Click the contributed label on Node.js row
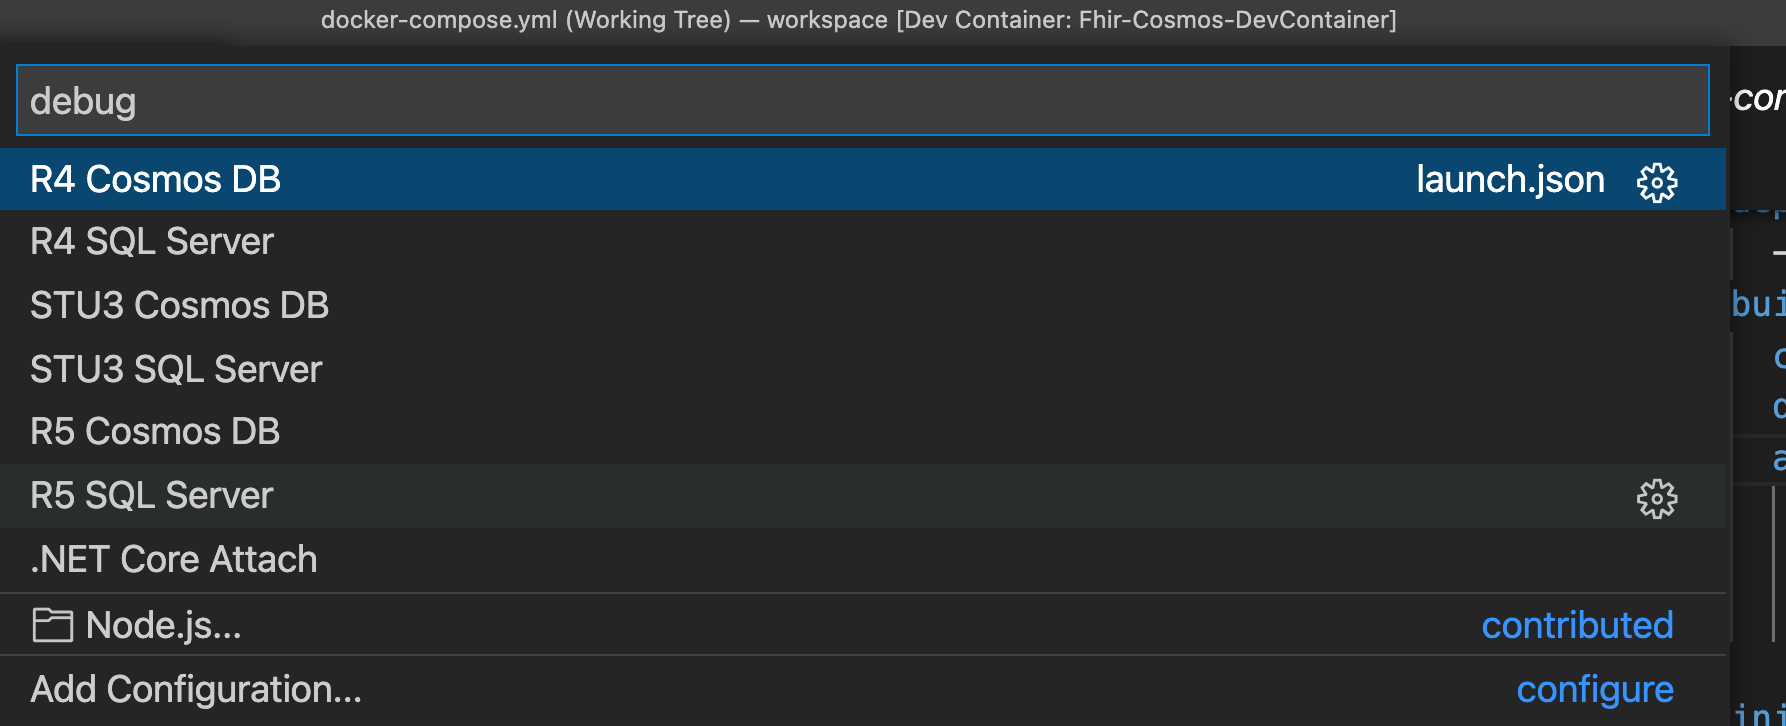Image resolution: width=1786 pixels, height=726 pixels. 1577,626
